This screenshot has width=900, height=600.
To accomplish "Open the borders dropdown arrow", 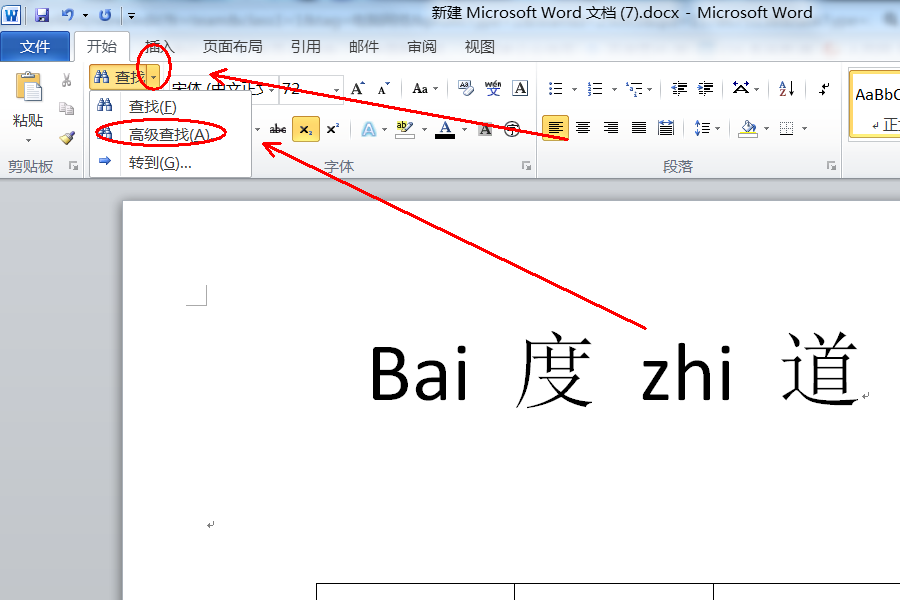I will click(804, 128).
